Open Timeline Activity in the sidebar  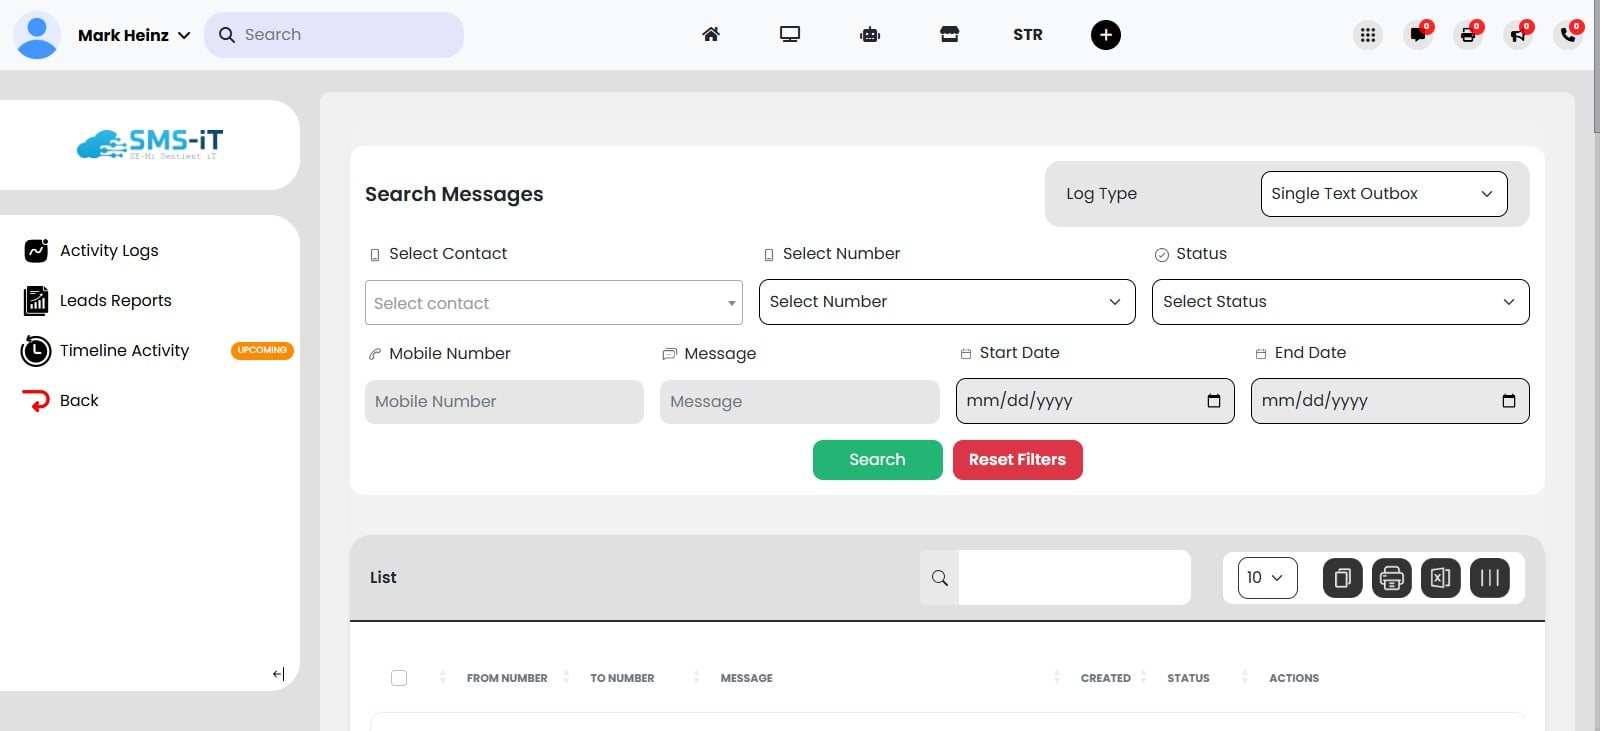pos(124,350)
